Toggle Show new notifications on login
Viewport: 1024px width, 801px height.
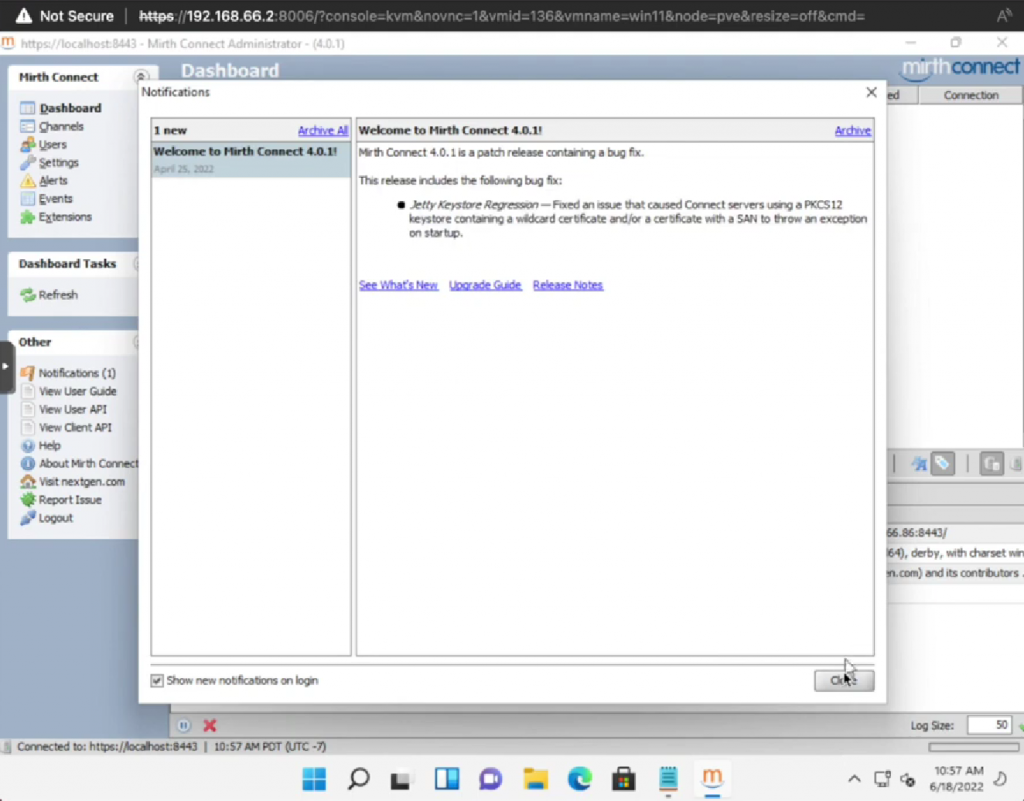[157, 681]
